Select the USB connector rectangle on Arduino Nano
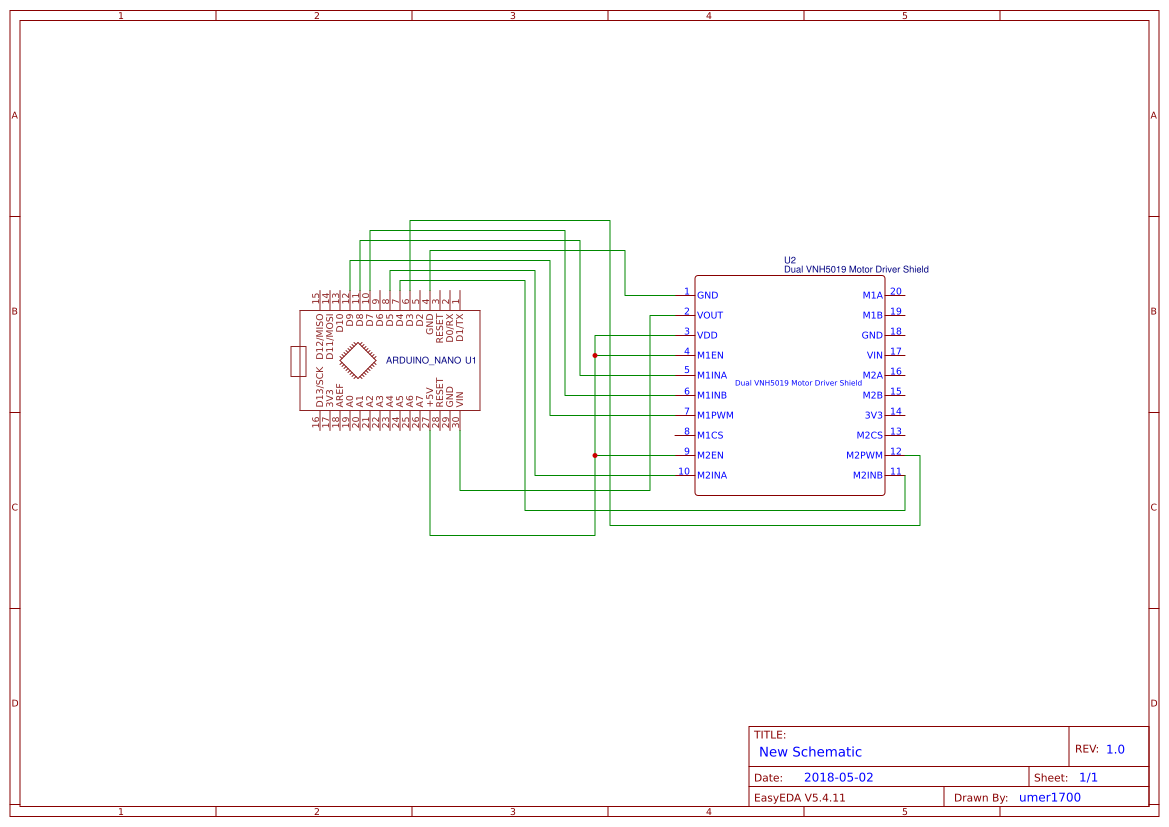 pos(298,361)
